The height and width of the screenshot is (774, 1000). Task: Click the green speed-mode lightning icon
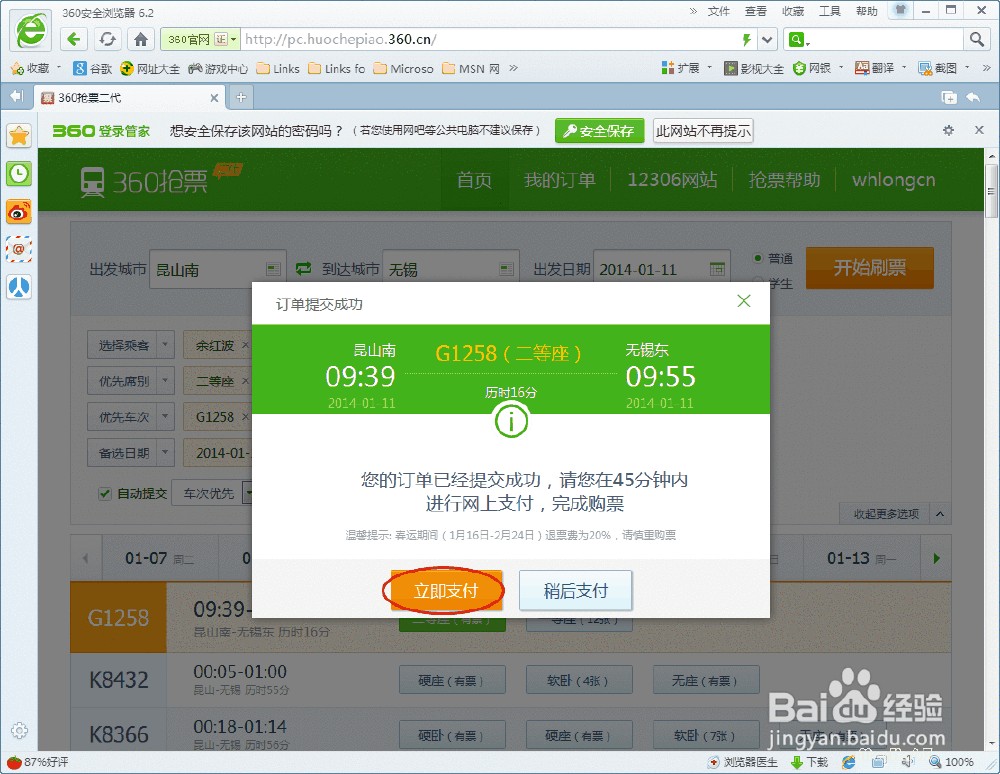(x=746, y=40)
